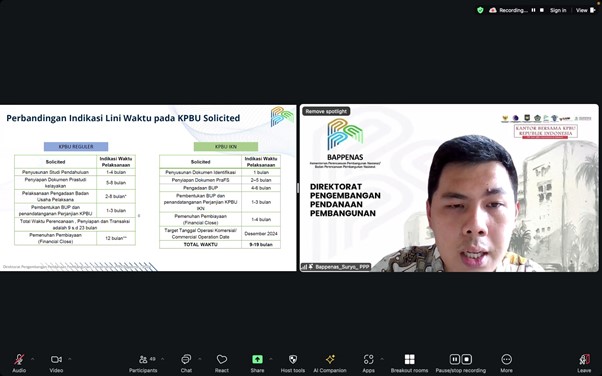Unmute audio with the microphone icon
The width and height of the screenshot is (602, 376).
coord(19,359)
